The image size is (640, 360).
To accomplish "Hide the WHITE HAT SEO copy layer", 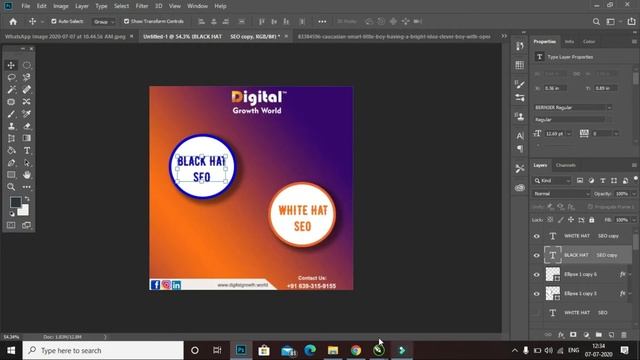I will [x=537, y=236].
